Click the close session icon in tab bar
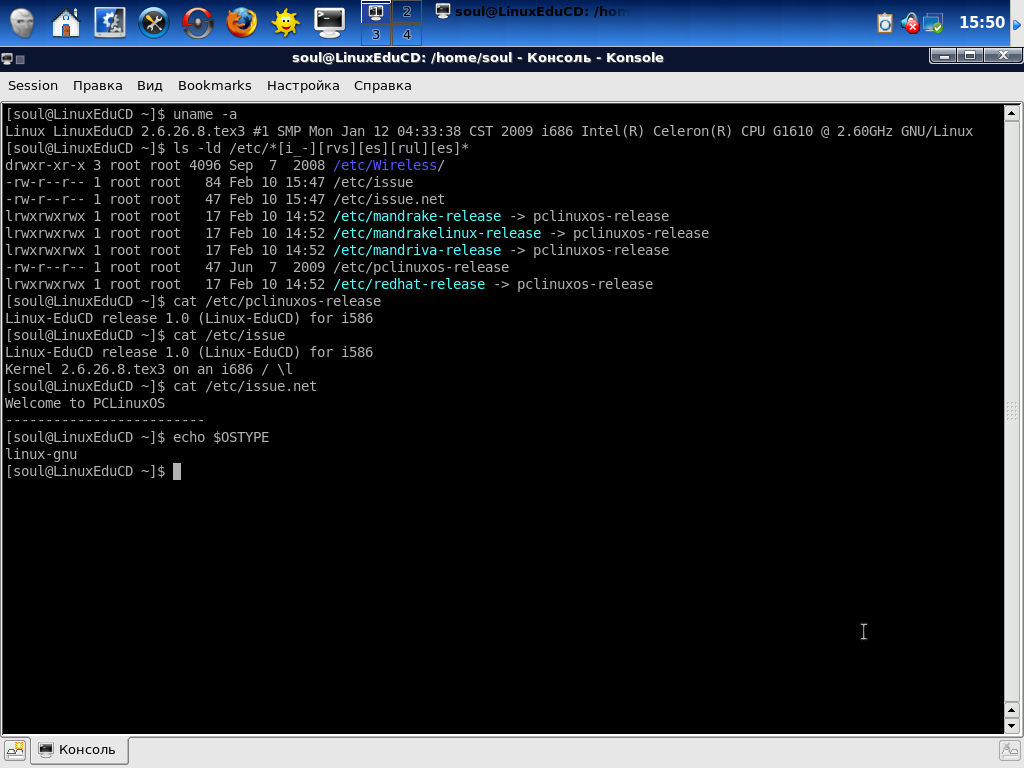The image size is (1024, 768). (x=1010, y=750)
